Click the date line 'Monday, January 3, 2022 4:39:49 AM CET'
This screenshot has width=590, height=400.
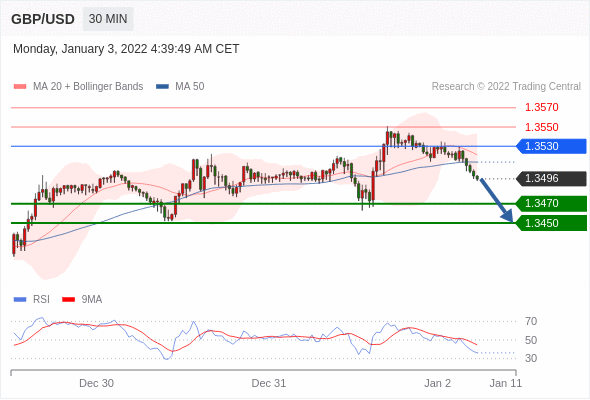[x=126, y=49]
